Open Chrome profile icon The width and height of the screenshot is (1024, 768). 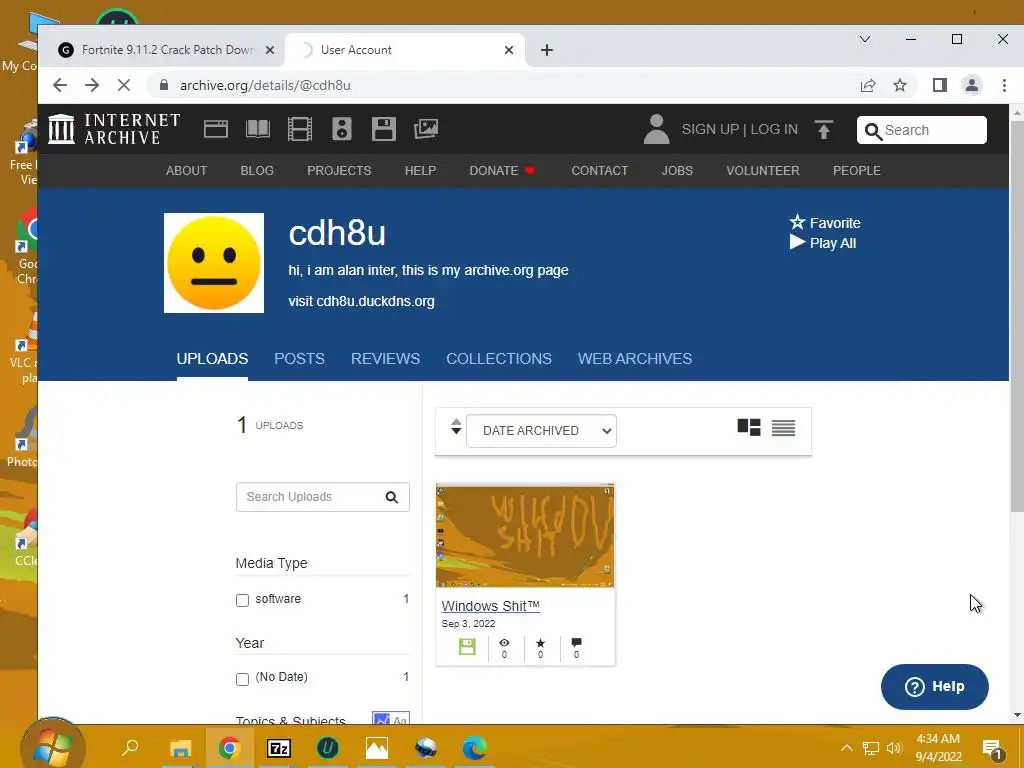[972, 85]
